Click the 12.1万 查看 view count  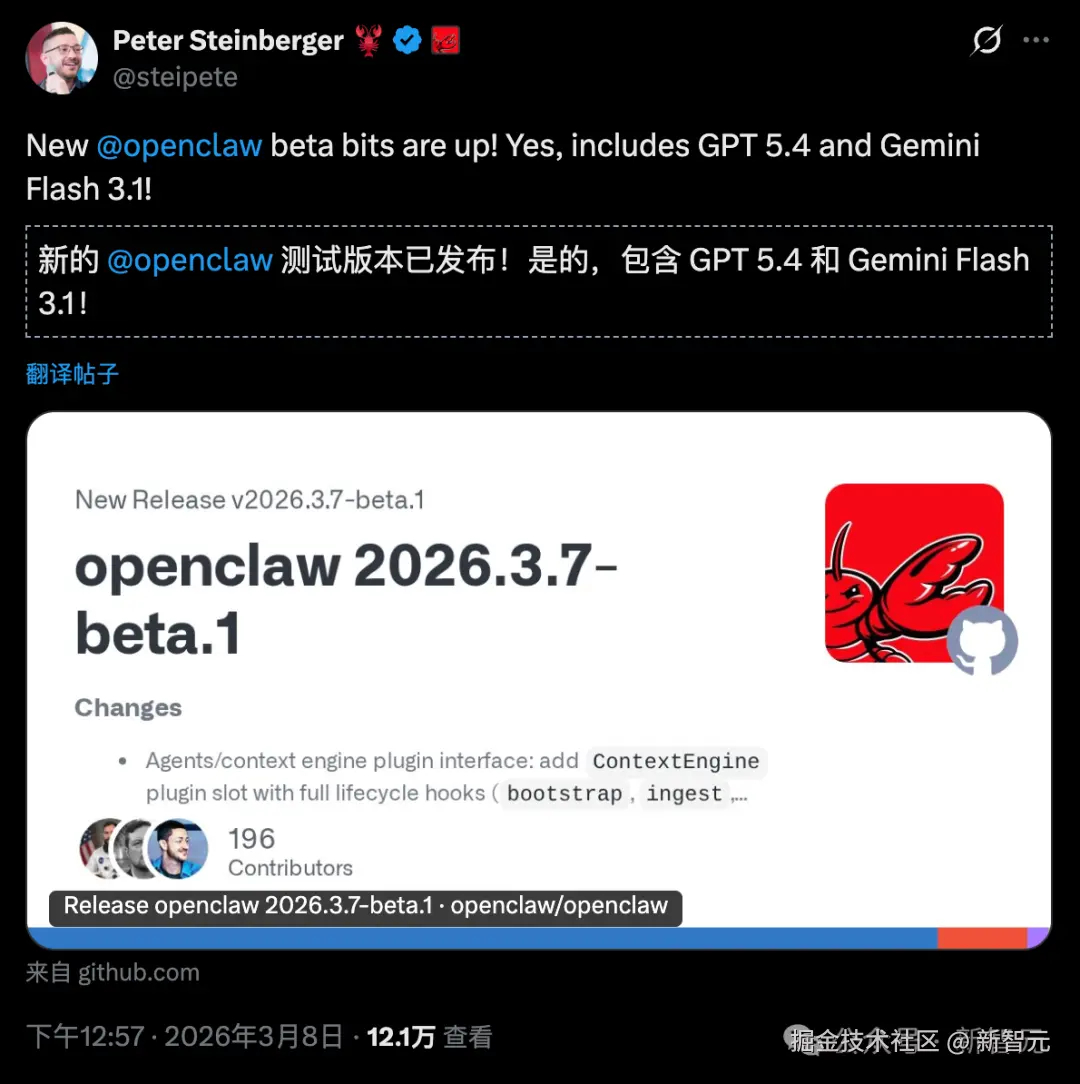coord(429,1037)
